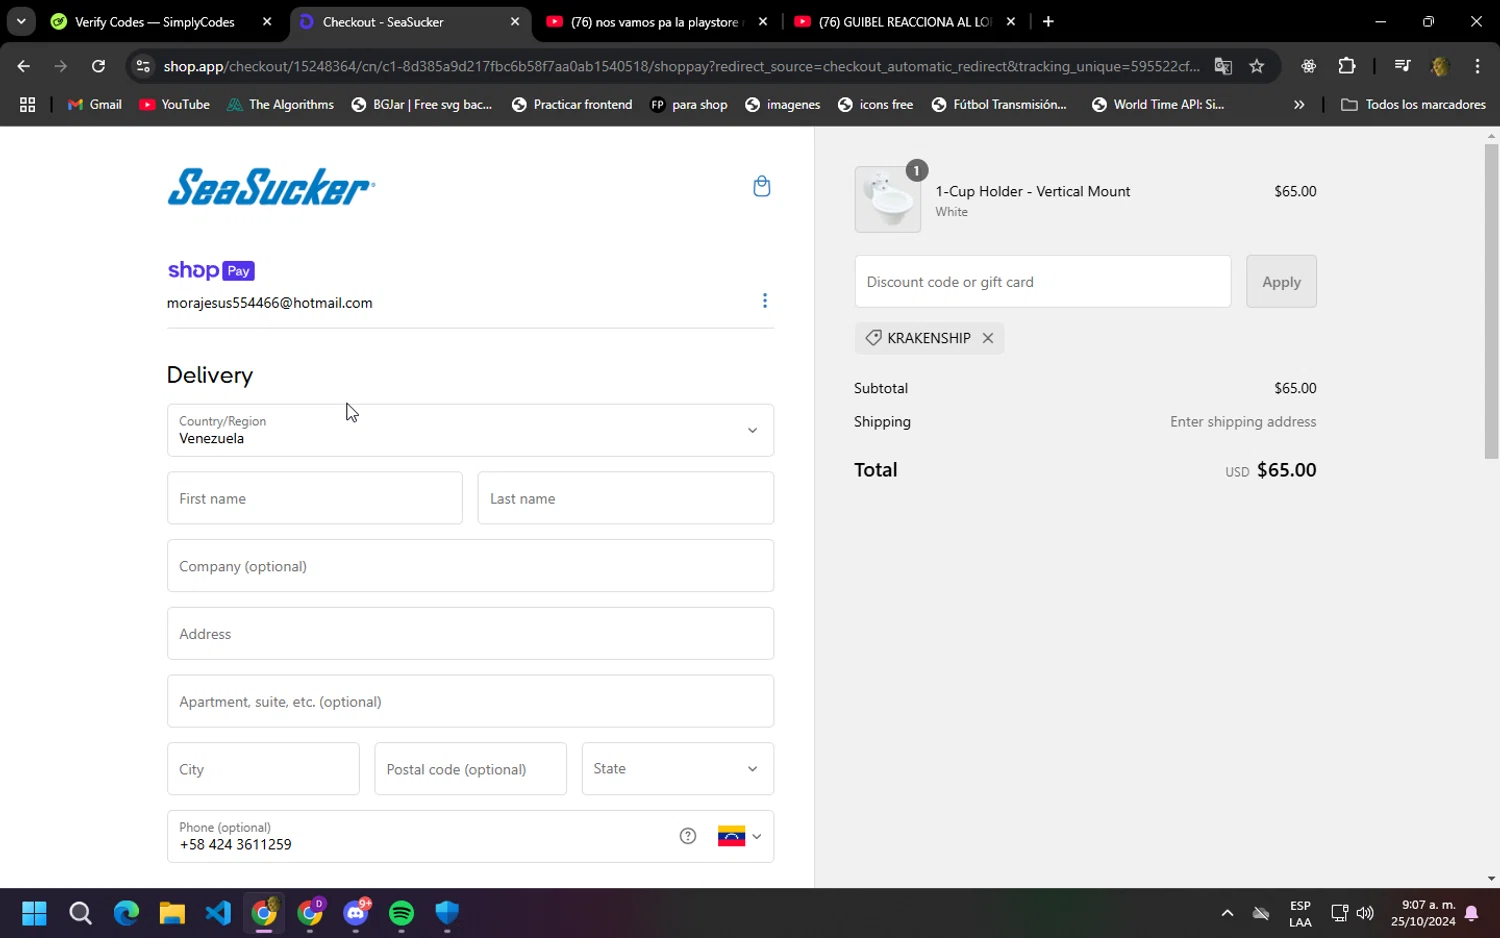This screenshot has width=1500, height=938.
Task: Expand the Country/Region dropdown
Action: pos(470,430)
